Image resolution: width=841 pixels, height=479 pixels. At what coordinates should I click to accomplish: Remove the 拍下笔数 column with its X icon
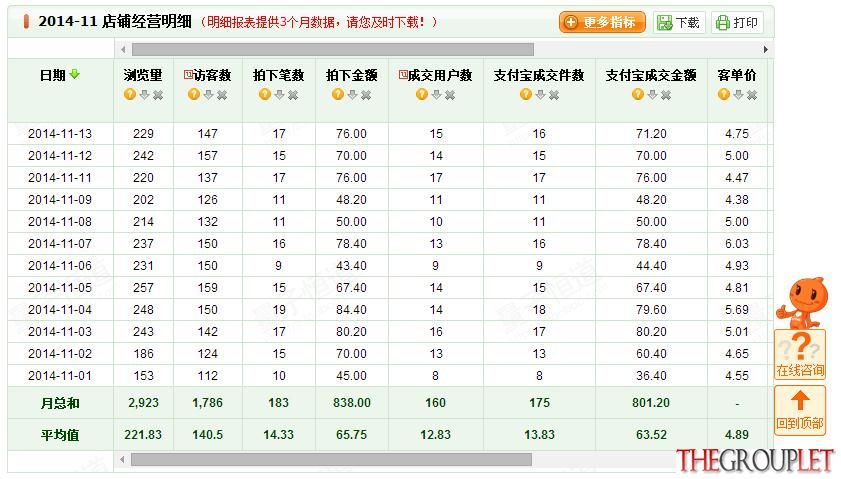pyautogui.click(x=293, y=95)
